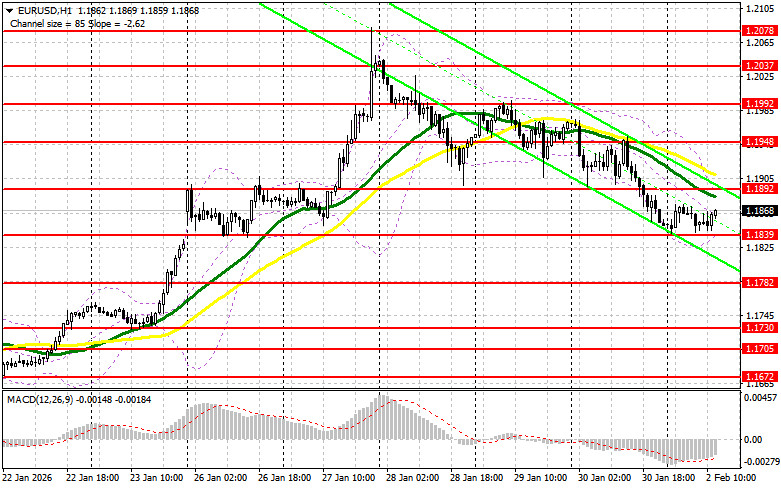The image size is (781, 489).
Task: Click the '30 Jan 18:00' time axis label
Action: pos(669,478)
